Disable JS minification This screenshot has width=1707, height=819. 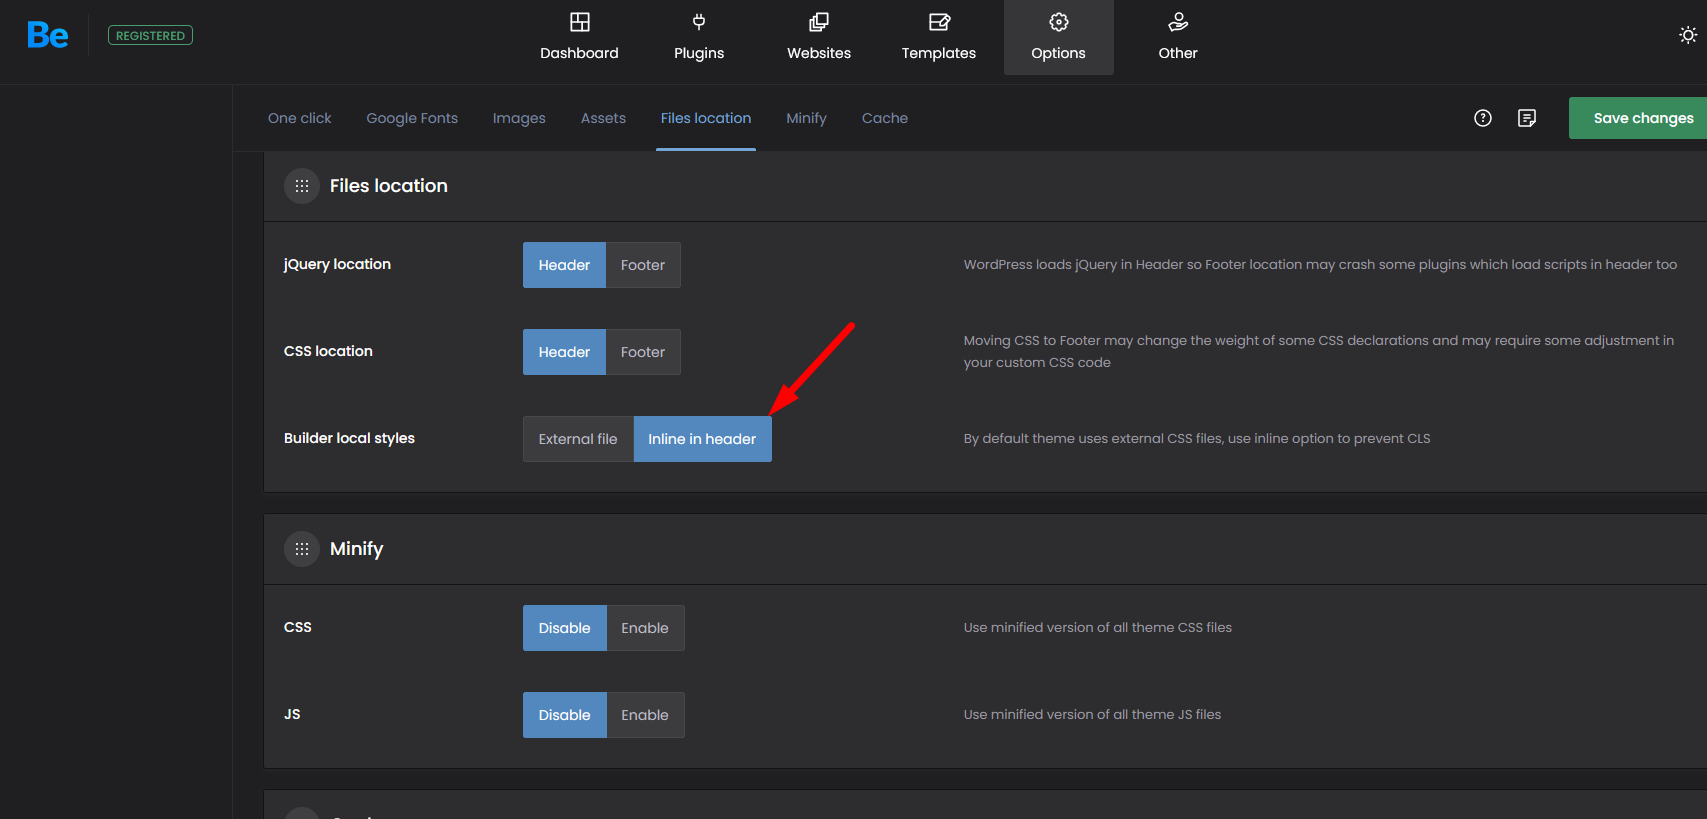pyautogui.click(x=565, y=715)
